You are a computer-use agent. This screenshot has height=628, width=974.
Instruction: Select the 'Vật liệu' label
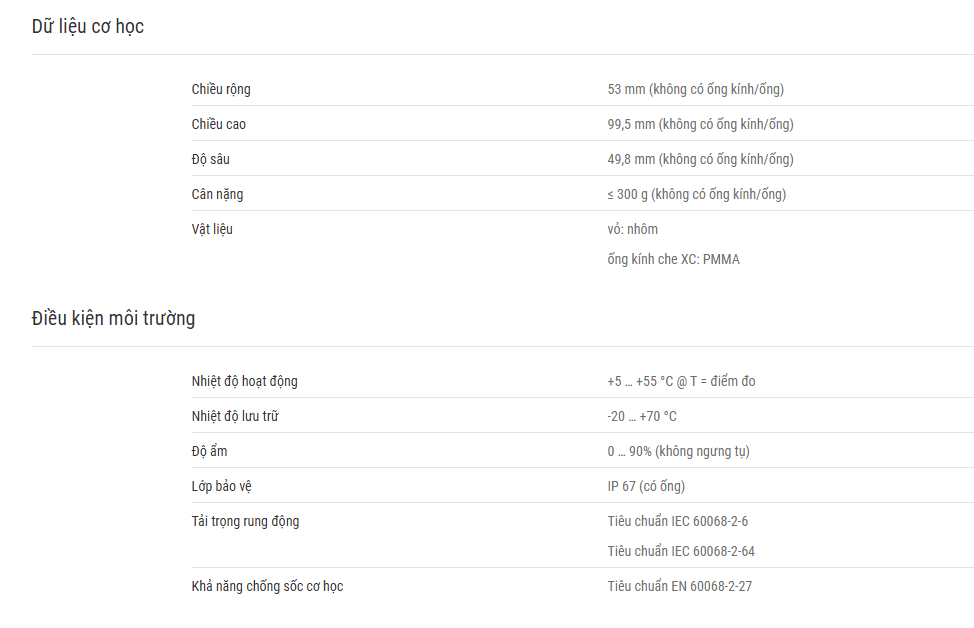coord(212,229)
